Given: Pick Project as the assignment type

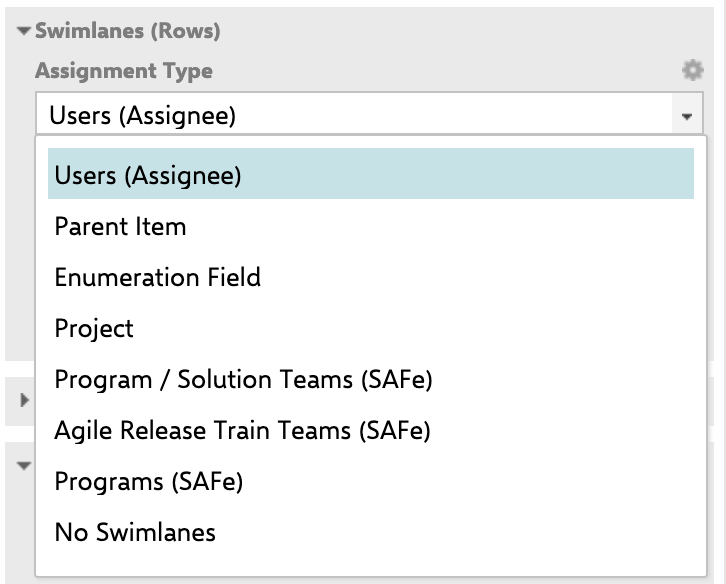Looking at the screenshot, I should [x=94, y=329].
